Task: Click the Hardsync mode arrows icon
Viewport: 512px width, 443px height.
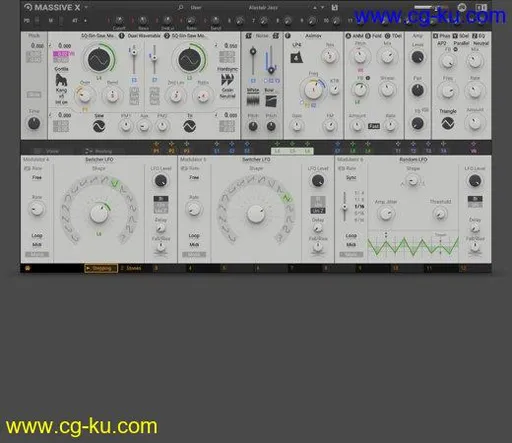Action: [227, 80]
